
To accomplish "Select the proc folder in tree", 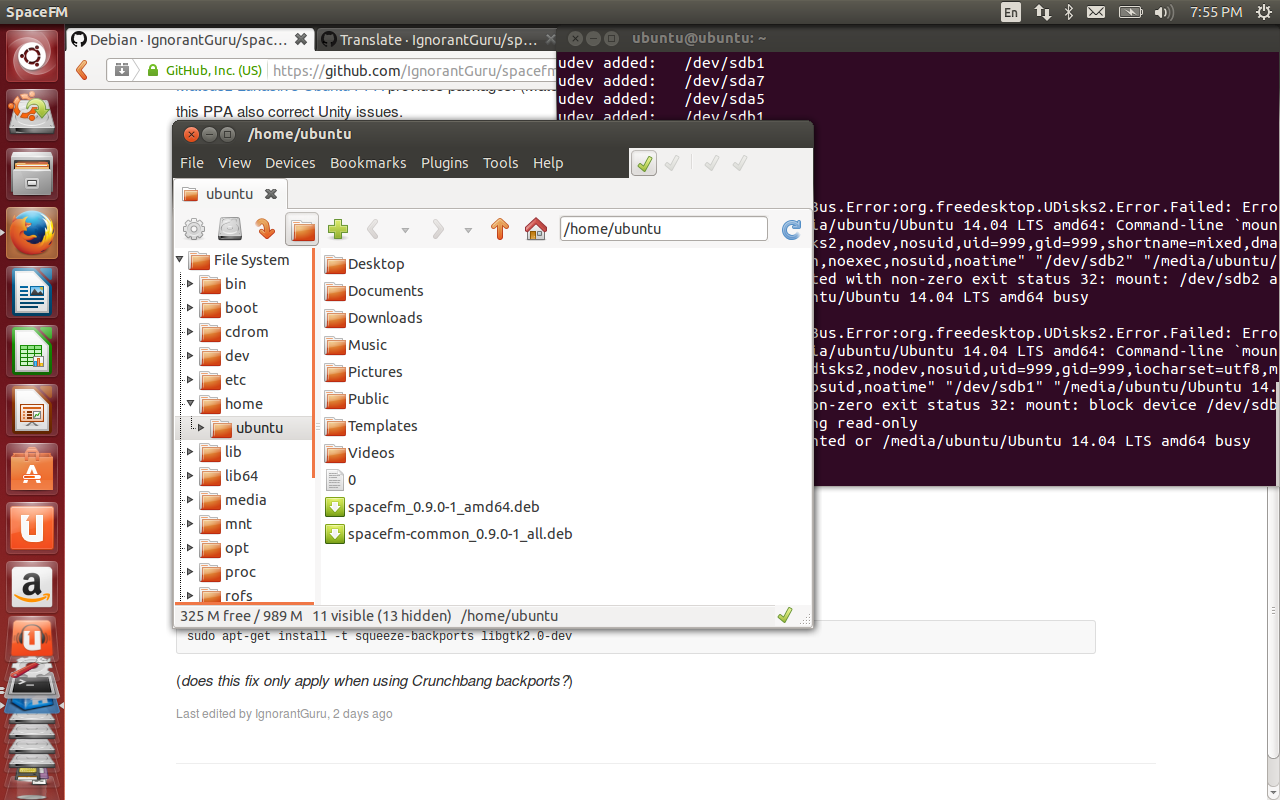I will click(228, 572).
